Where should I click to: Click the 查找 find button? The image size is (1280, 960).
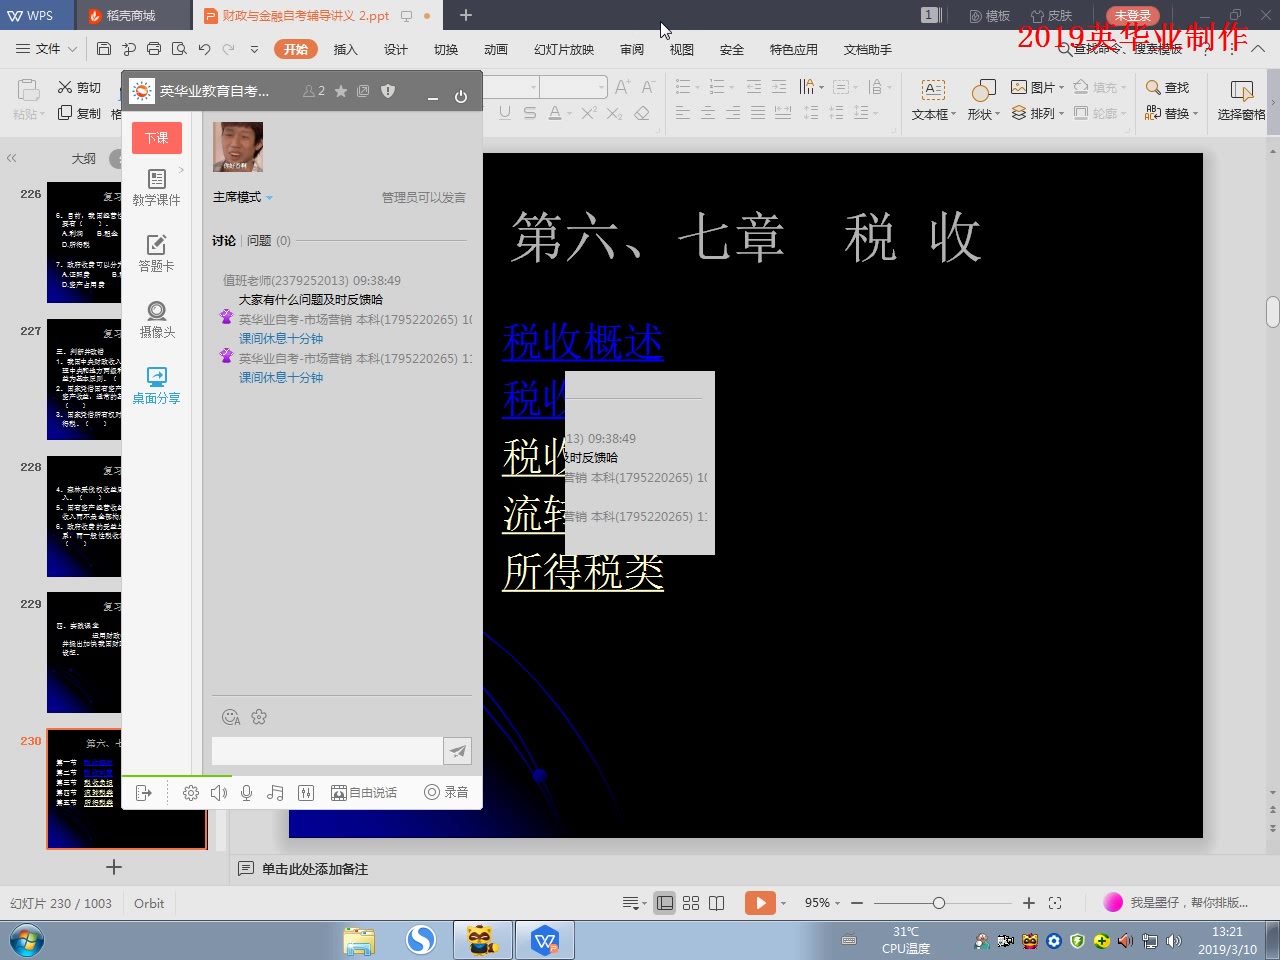(1168, 87)
